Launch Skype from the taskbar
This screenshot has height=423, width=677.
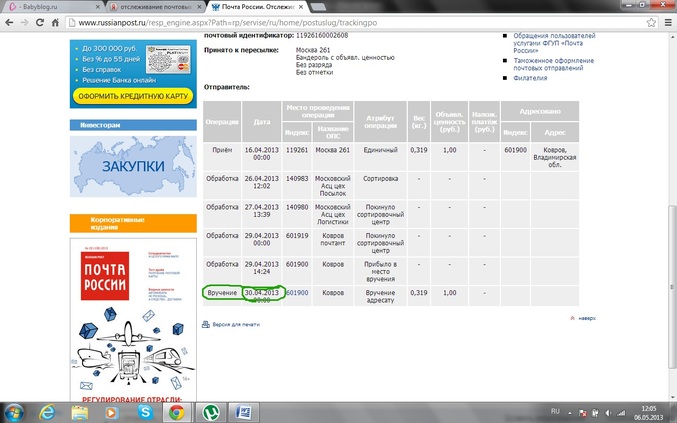point(147,411)
